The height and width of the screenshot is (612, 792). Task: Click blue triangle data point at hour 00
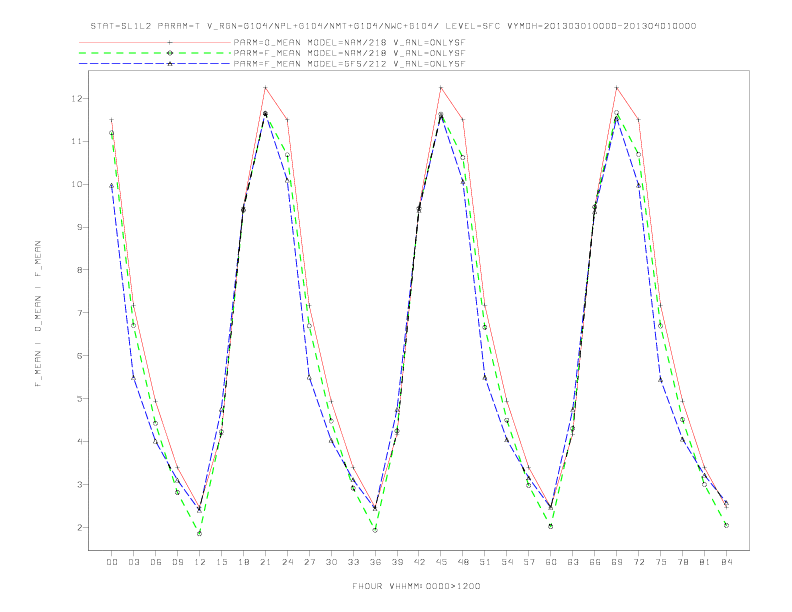click(x=112, y=186)
